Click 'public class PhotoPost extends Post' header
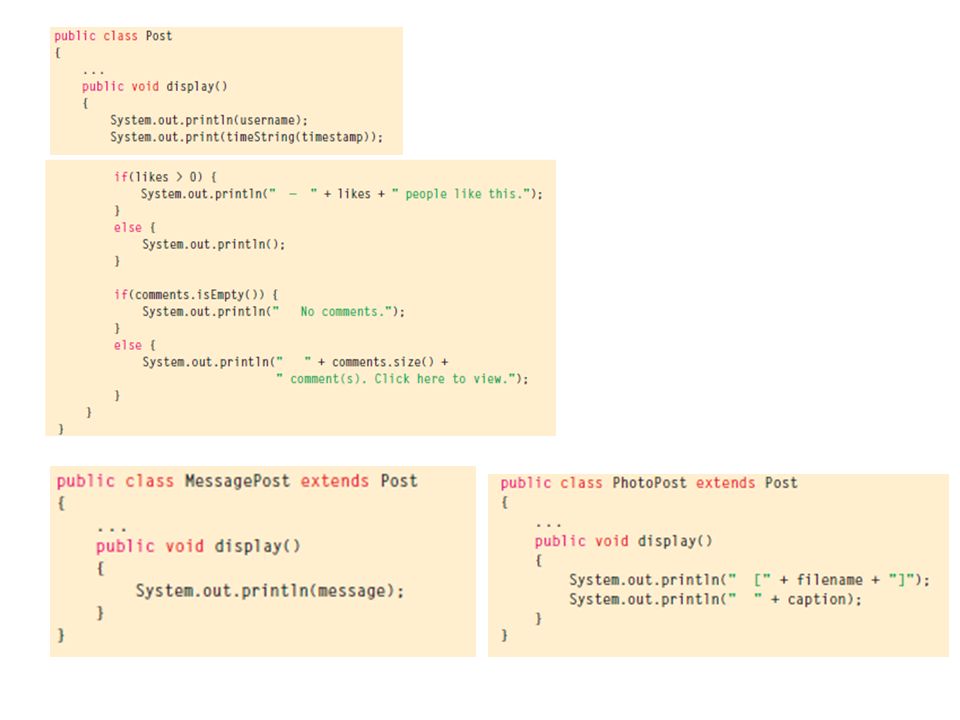Screen dimensions: 960x720 (x=649, y=483)
